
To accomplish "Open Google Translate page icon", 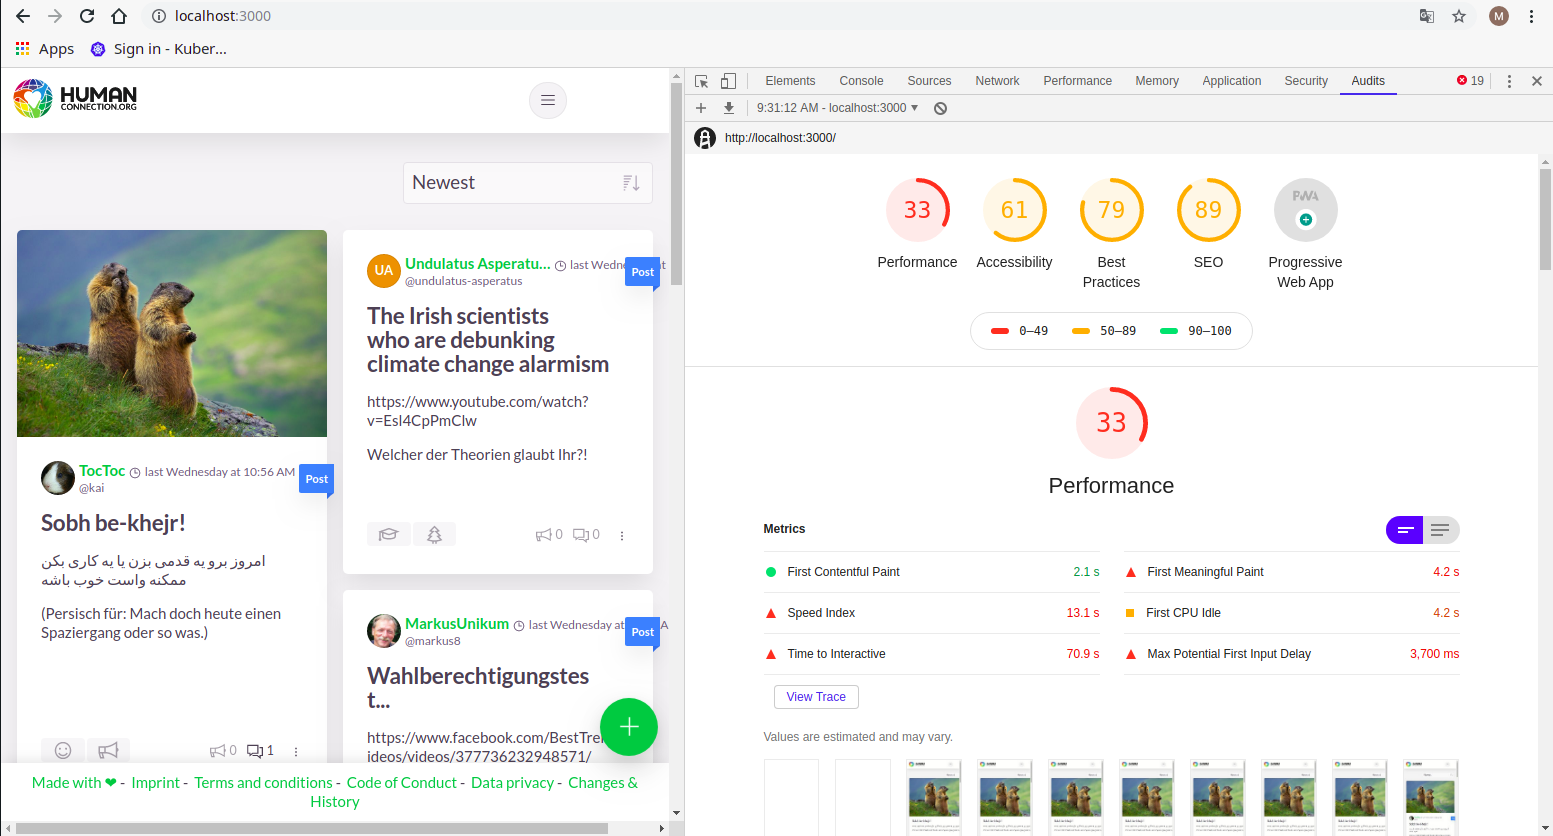I will coord(1427,16).
